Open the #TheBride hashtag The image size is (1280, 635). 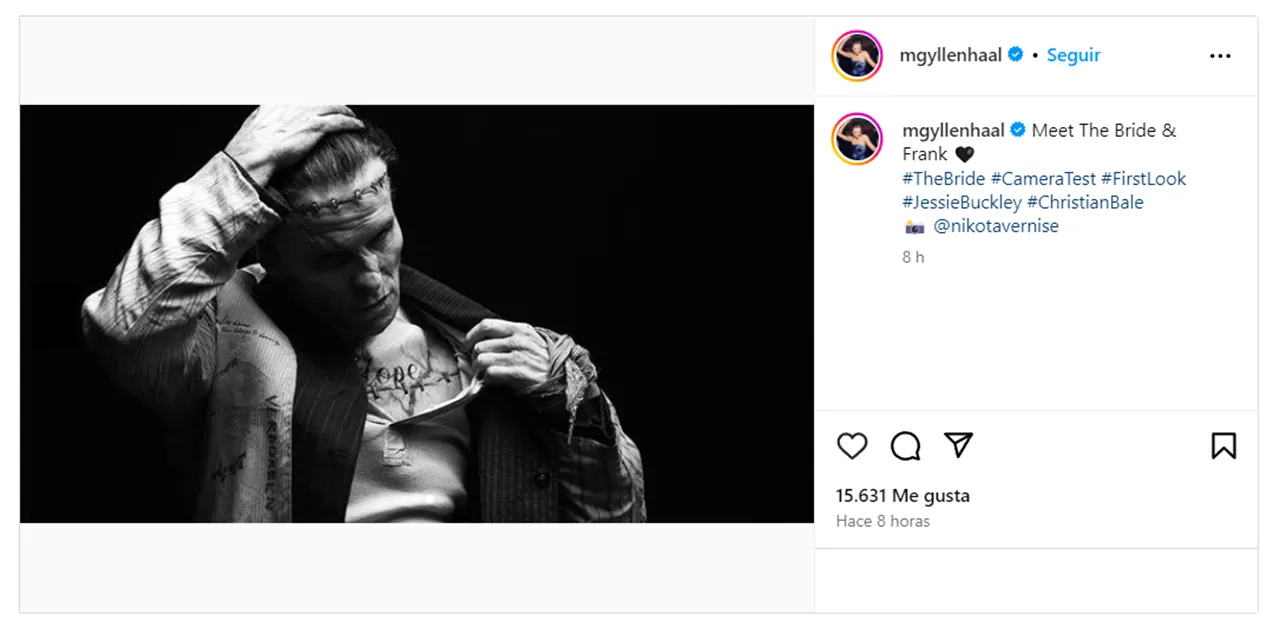pyautogui.click(x=943, y=179)
